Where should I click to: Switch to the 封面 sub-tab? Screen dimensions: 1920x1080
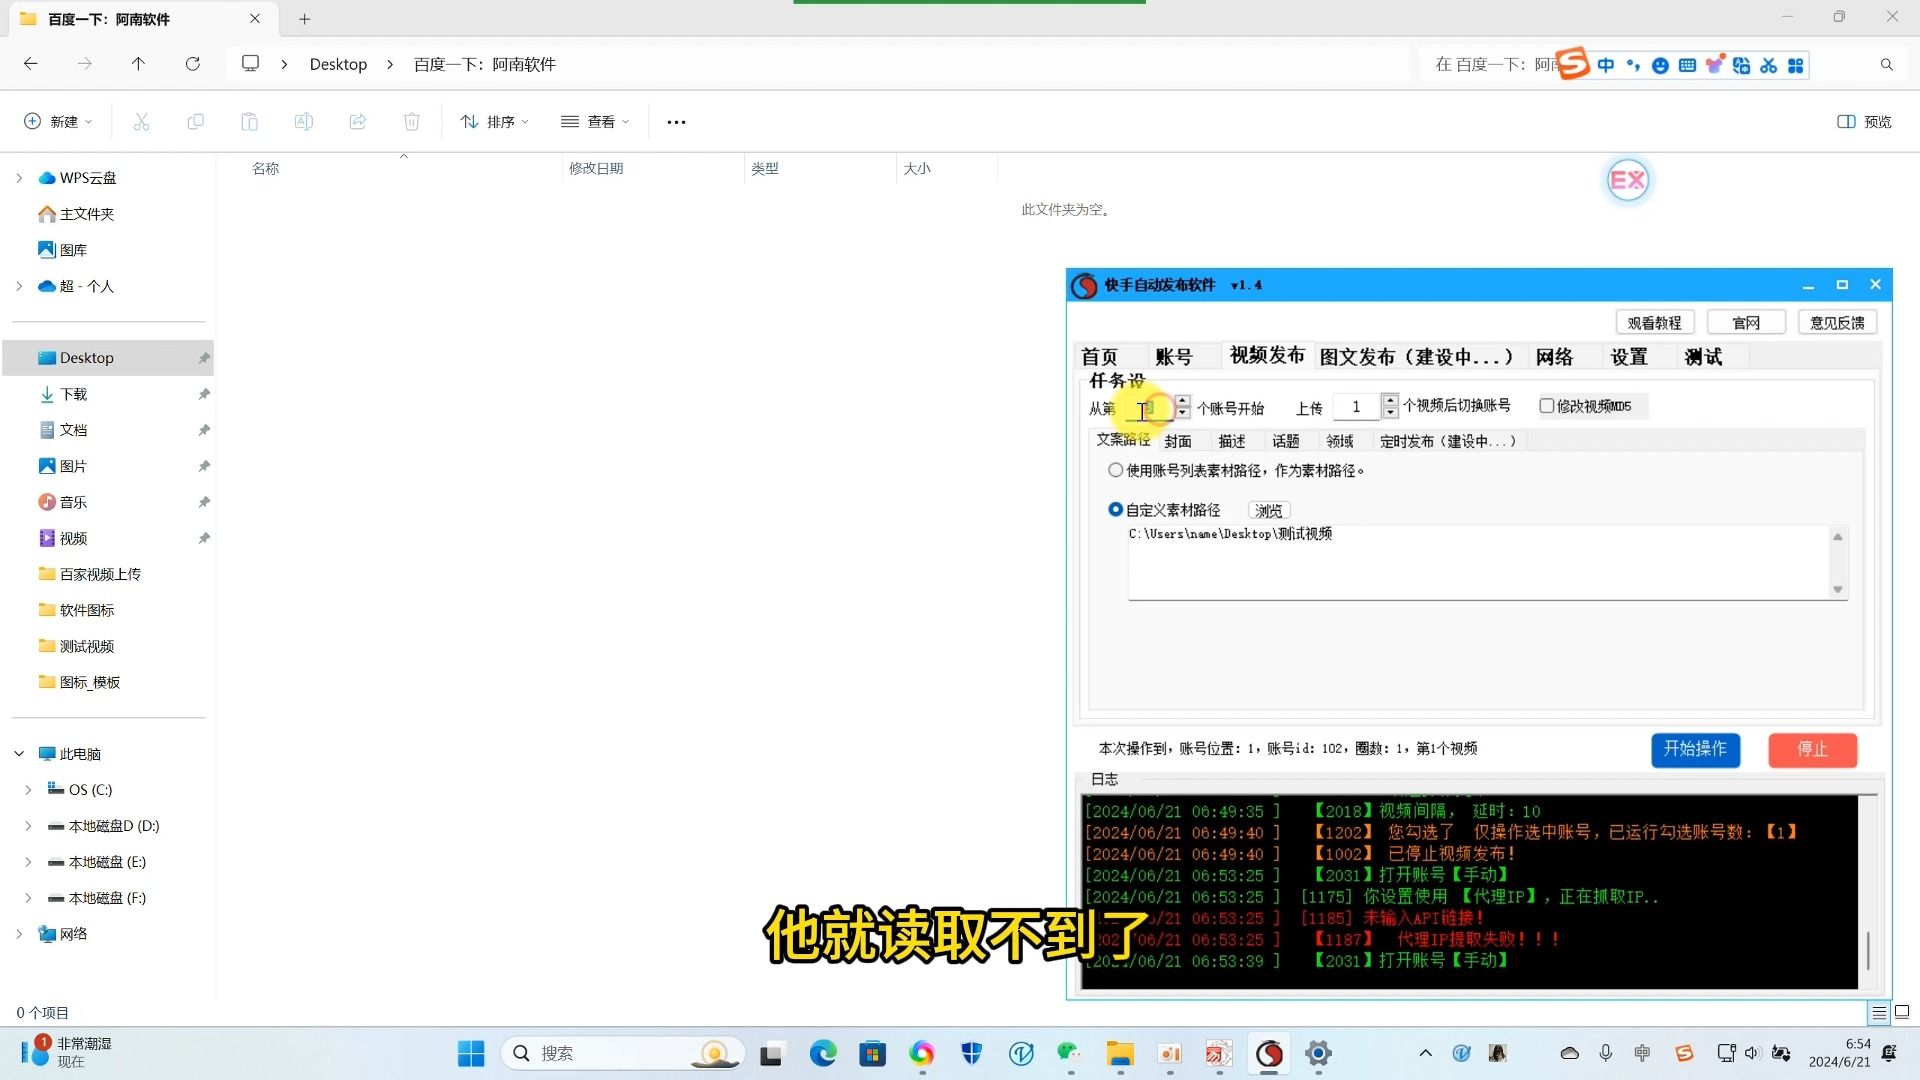click(x=1178, y=441)
